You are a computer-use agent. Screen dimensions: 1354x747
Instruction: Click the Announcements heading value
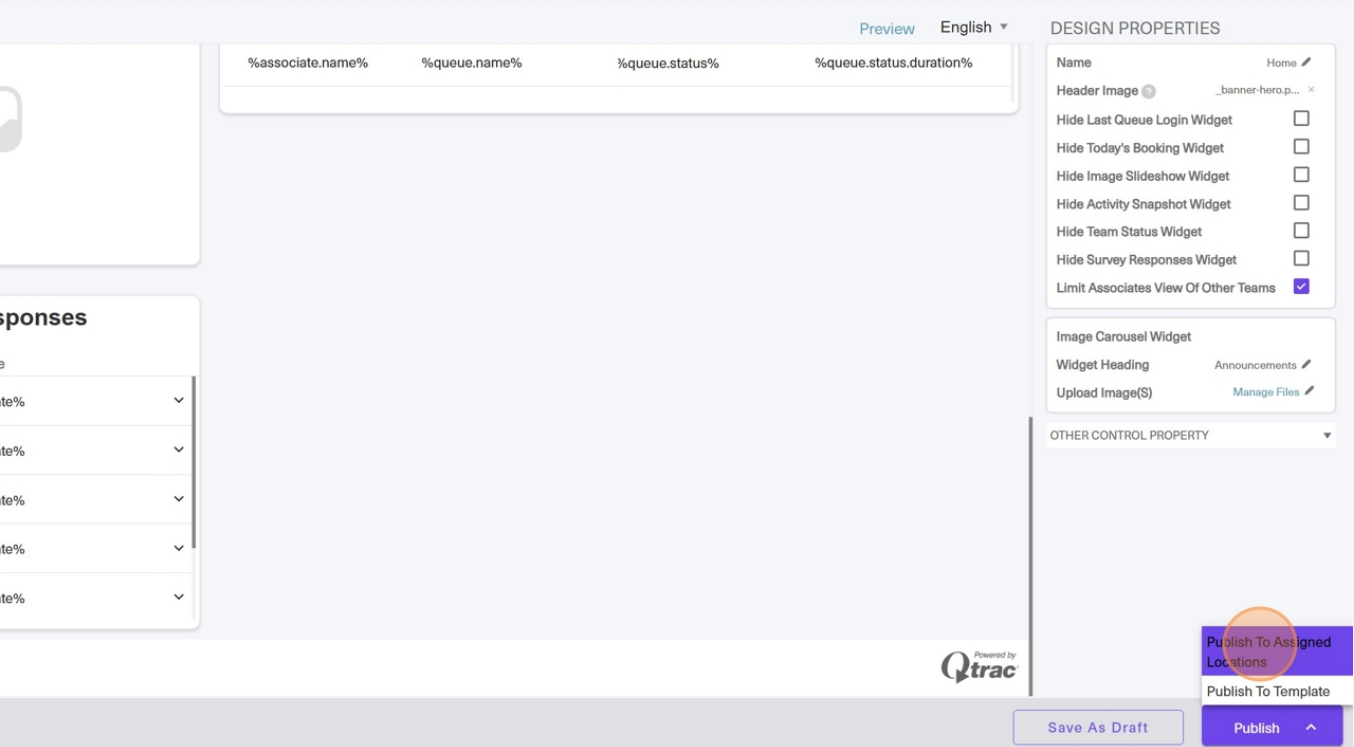click(1255, 365)
